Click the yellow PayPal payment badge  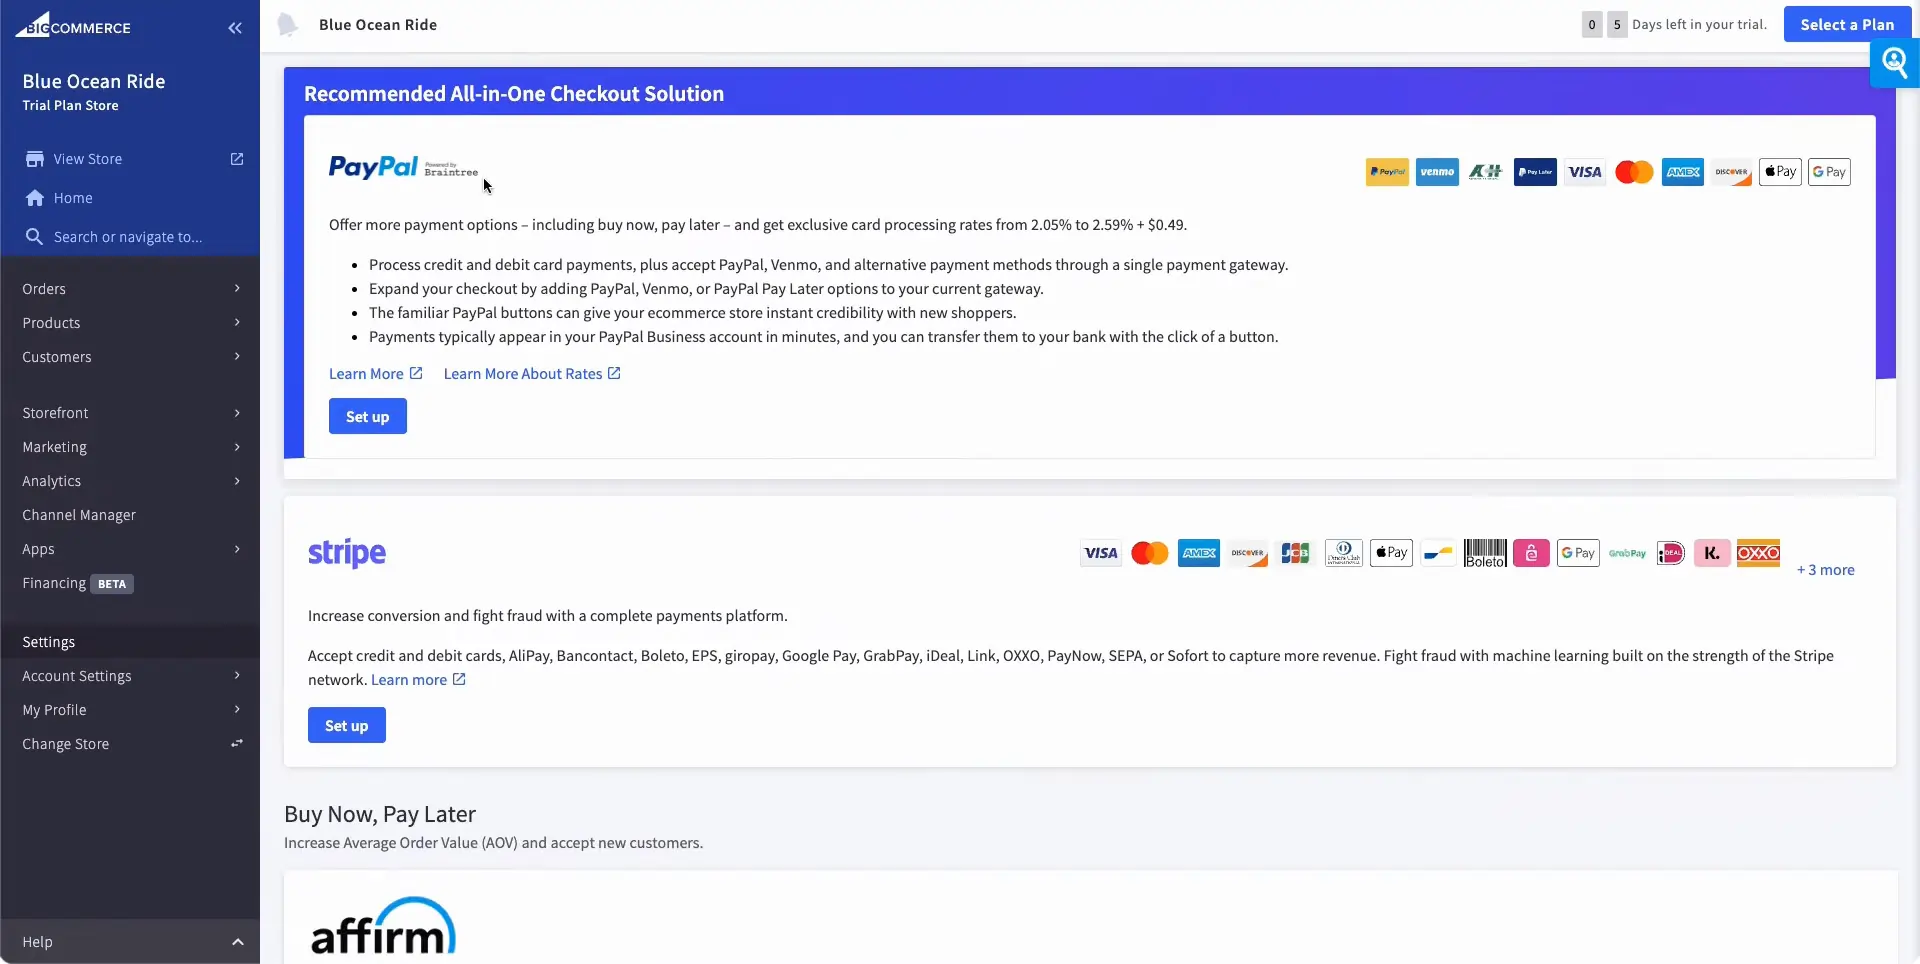tap(1387, 172)
